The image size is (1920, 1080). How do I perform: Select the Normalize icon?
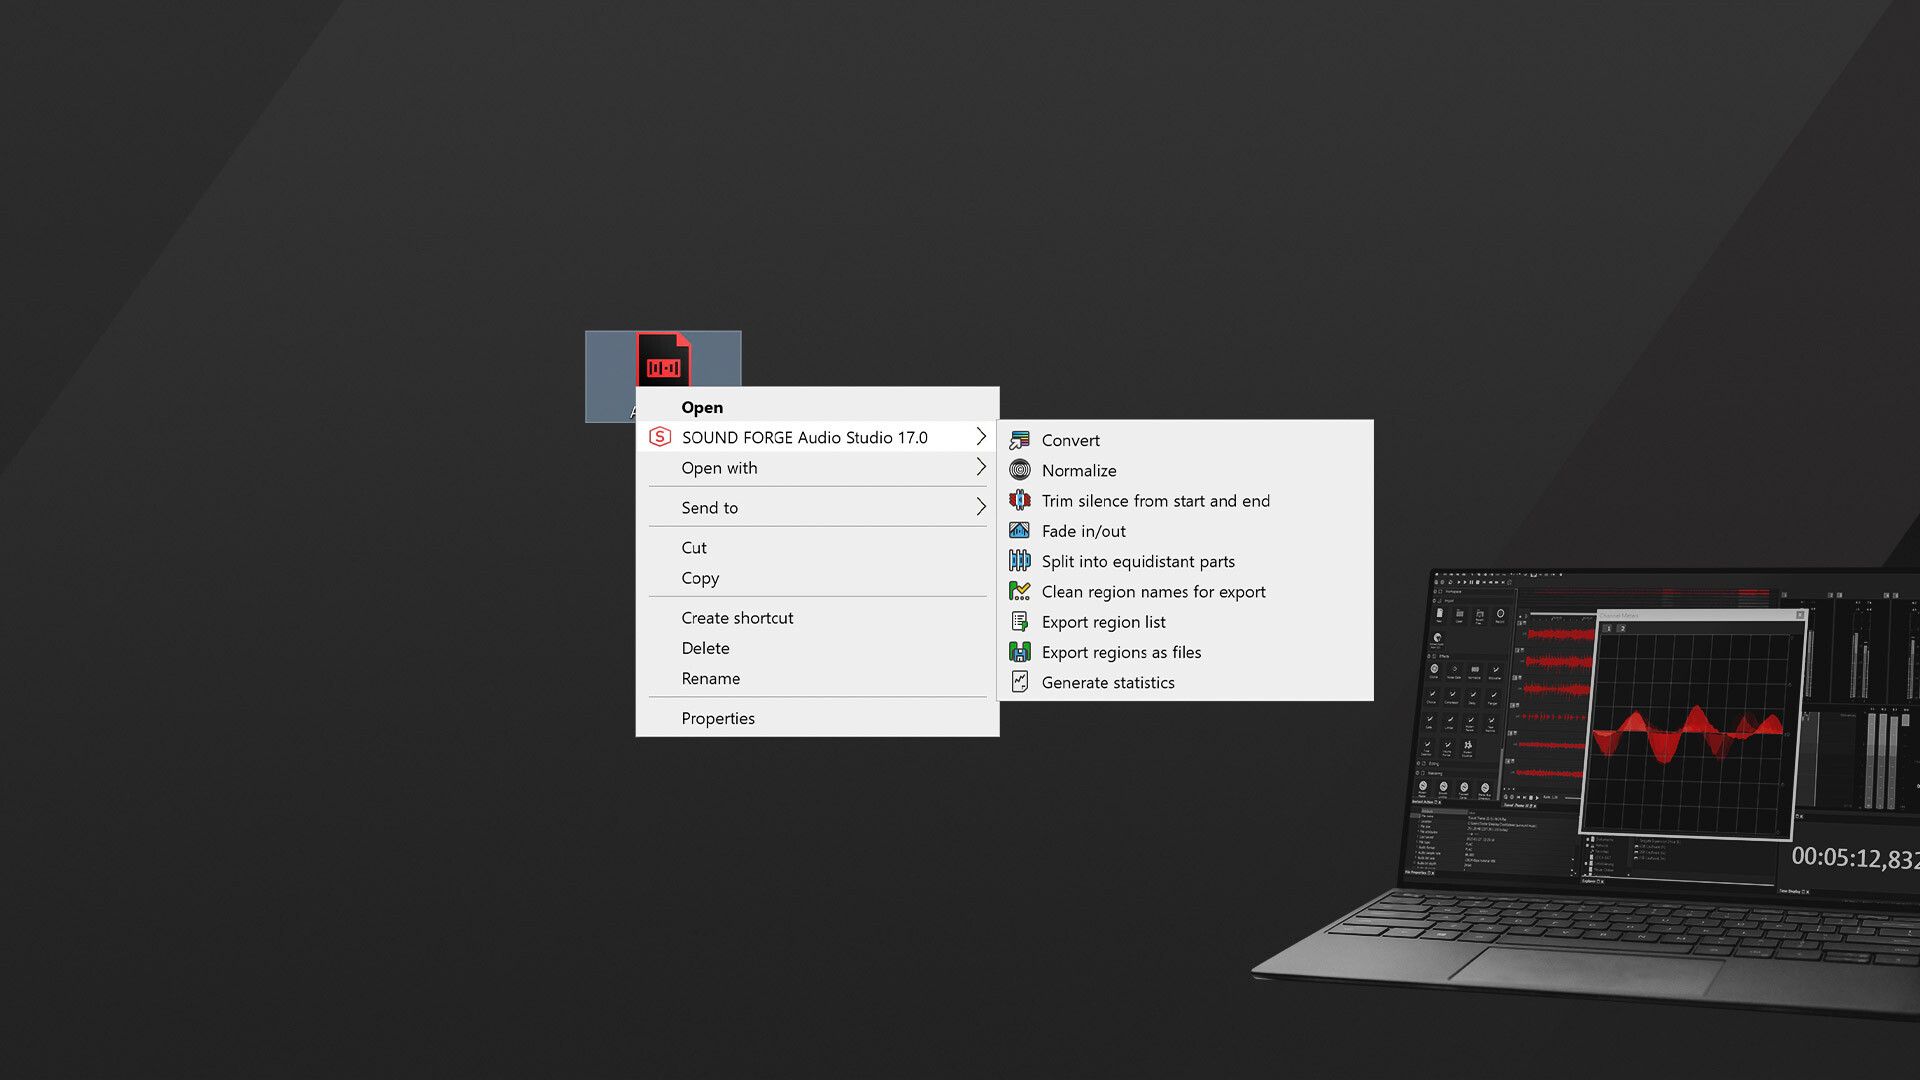click(1020, 470)
